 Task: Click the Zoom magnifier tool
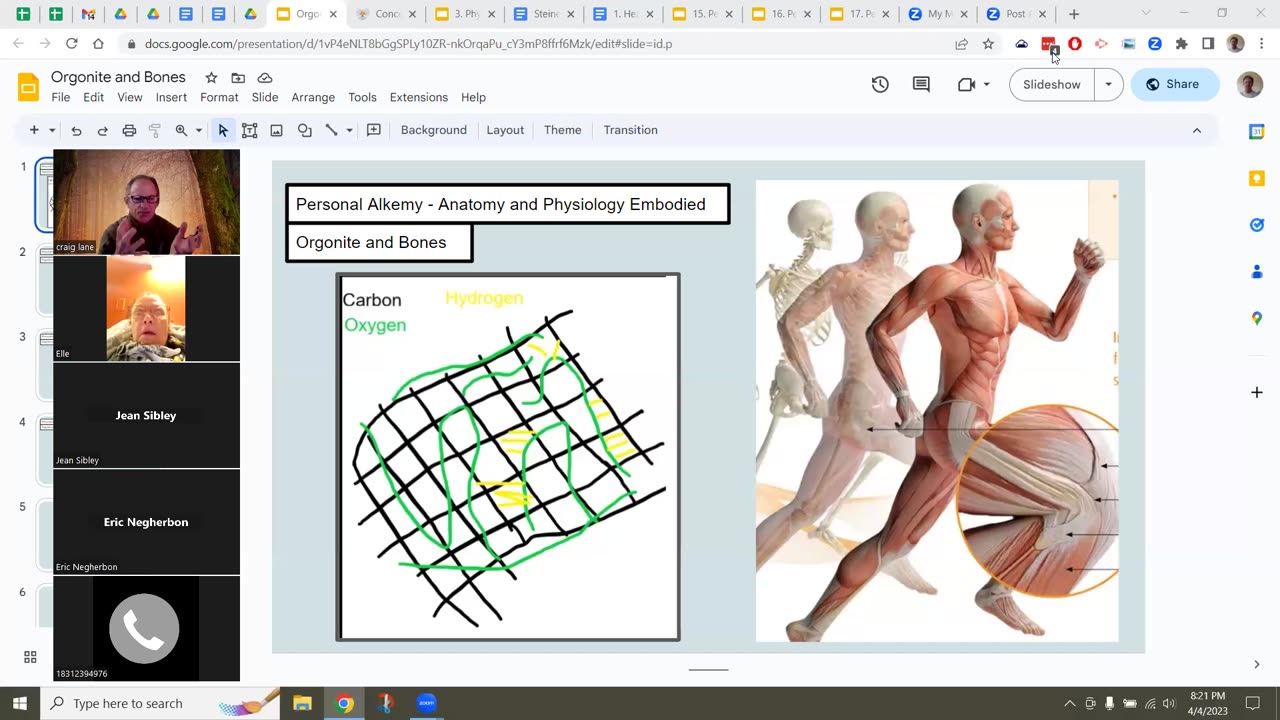click(181, 130)
